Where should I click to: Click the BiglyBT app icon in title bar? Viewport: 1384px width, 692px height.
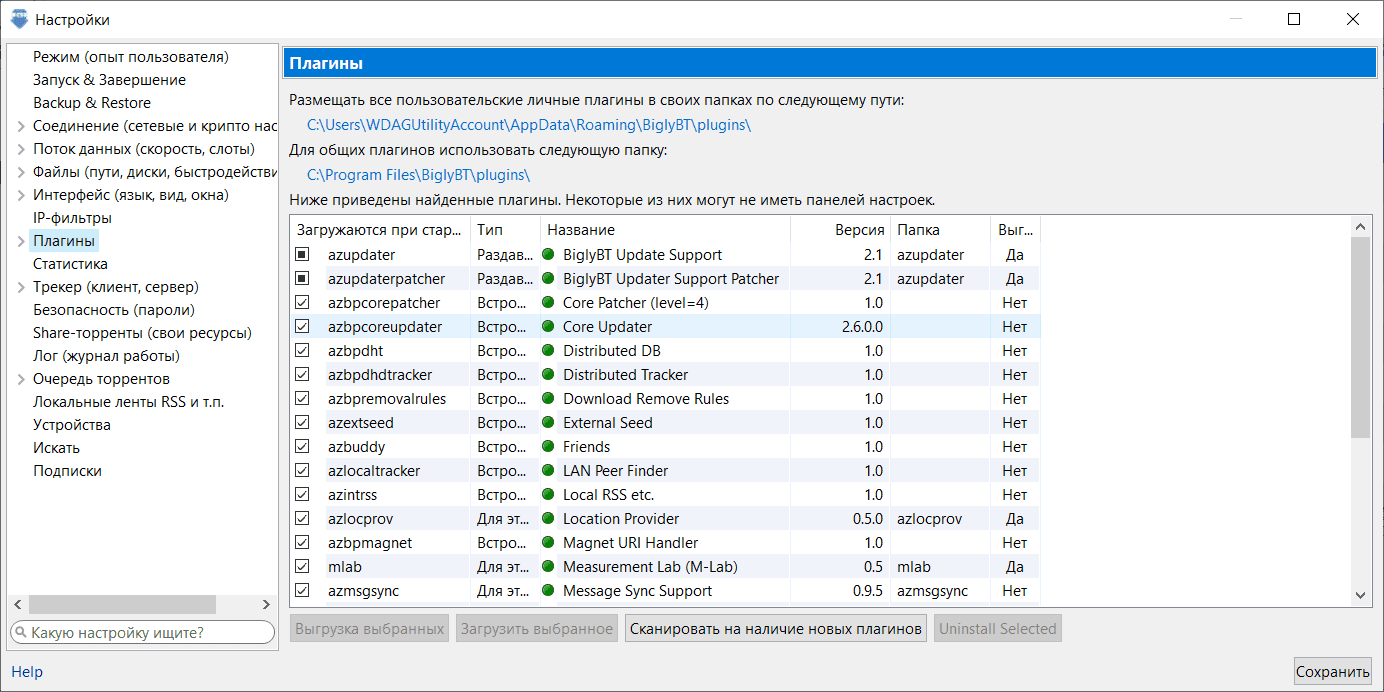pyautogui.click(x=19, y=19)
